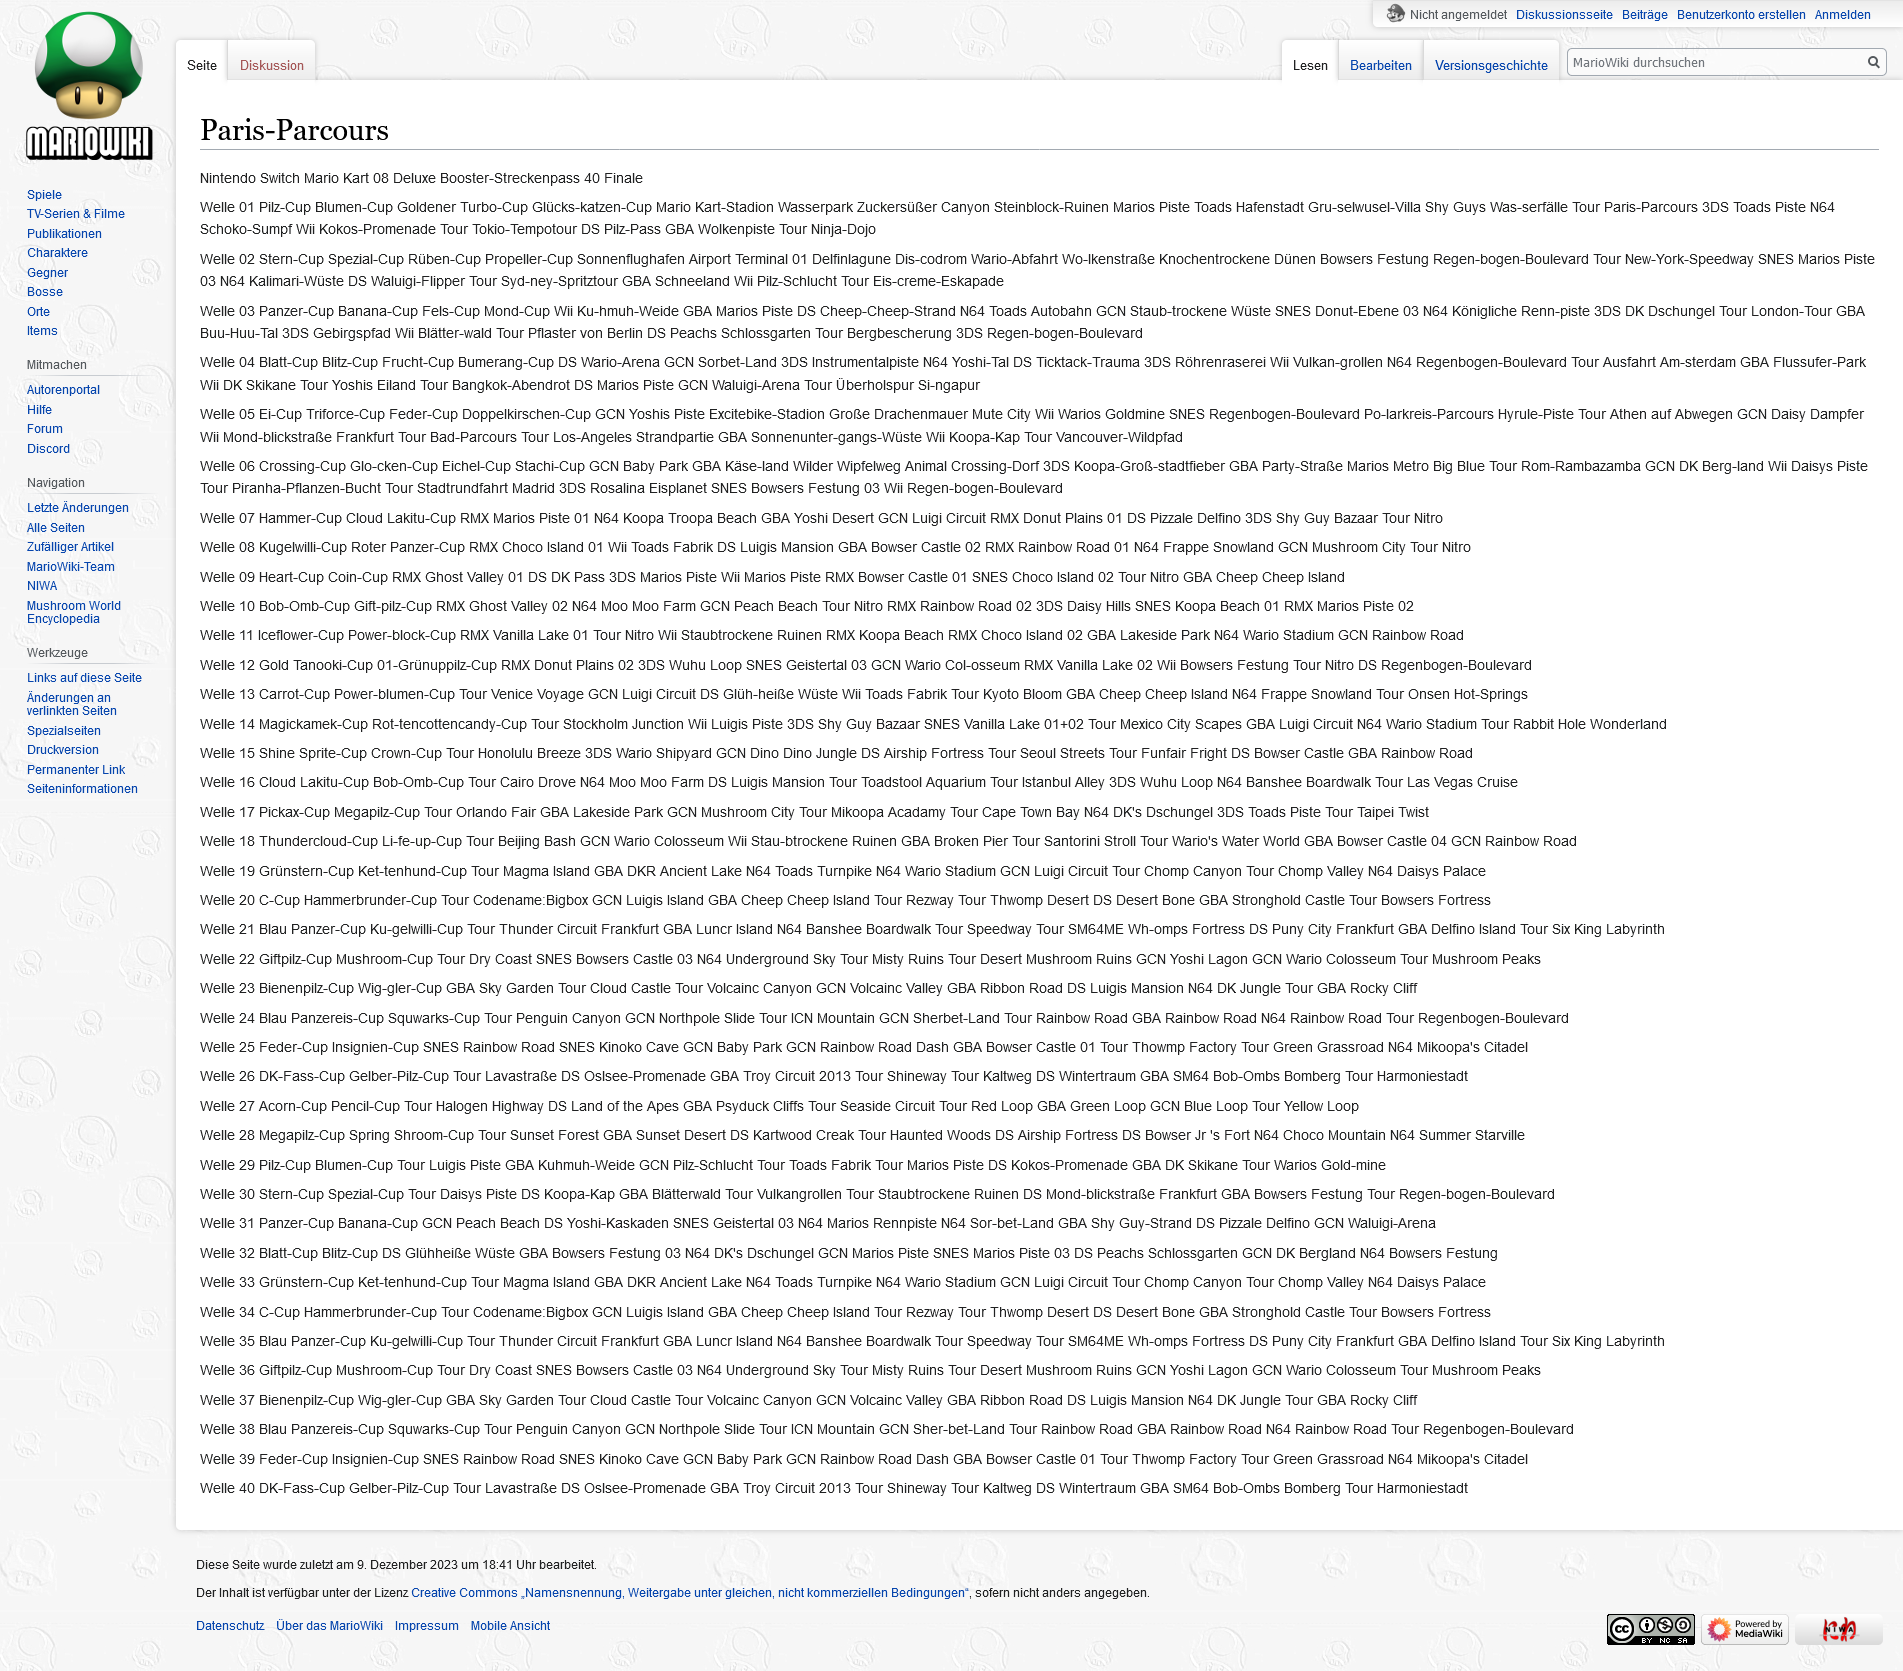Open Gegner sidebar link

[47, 273]
